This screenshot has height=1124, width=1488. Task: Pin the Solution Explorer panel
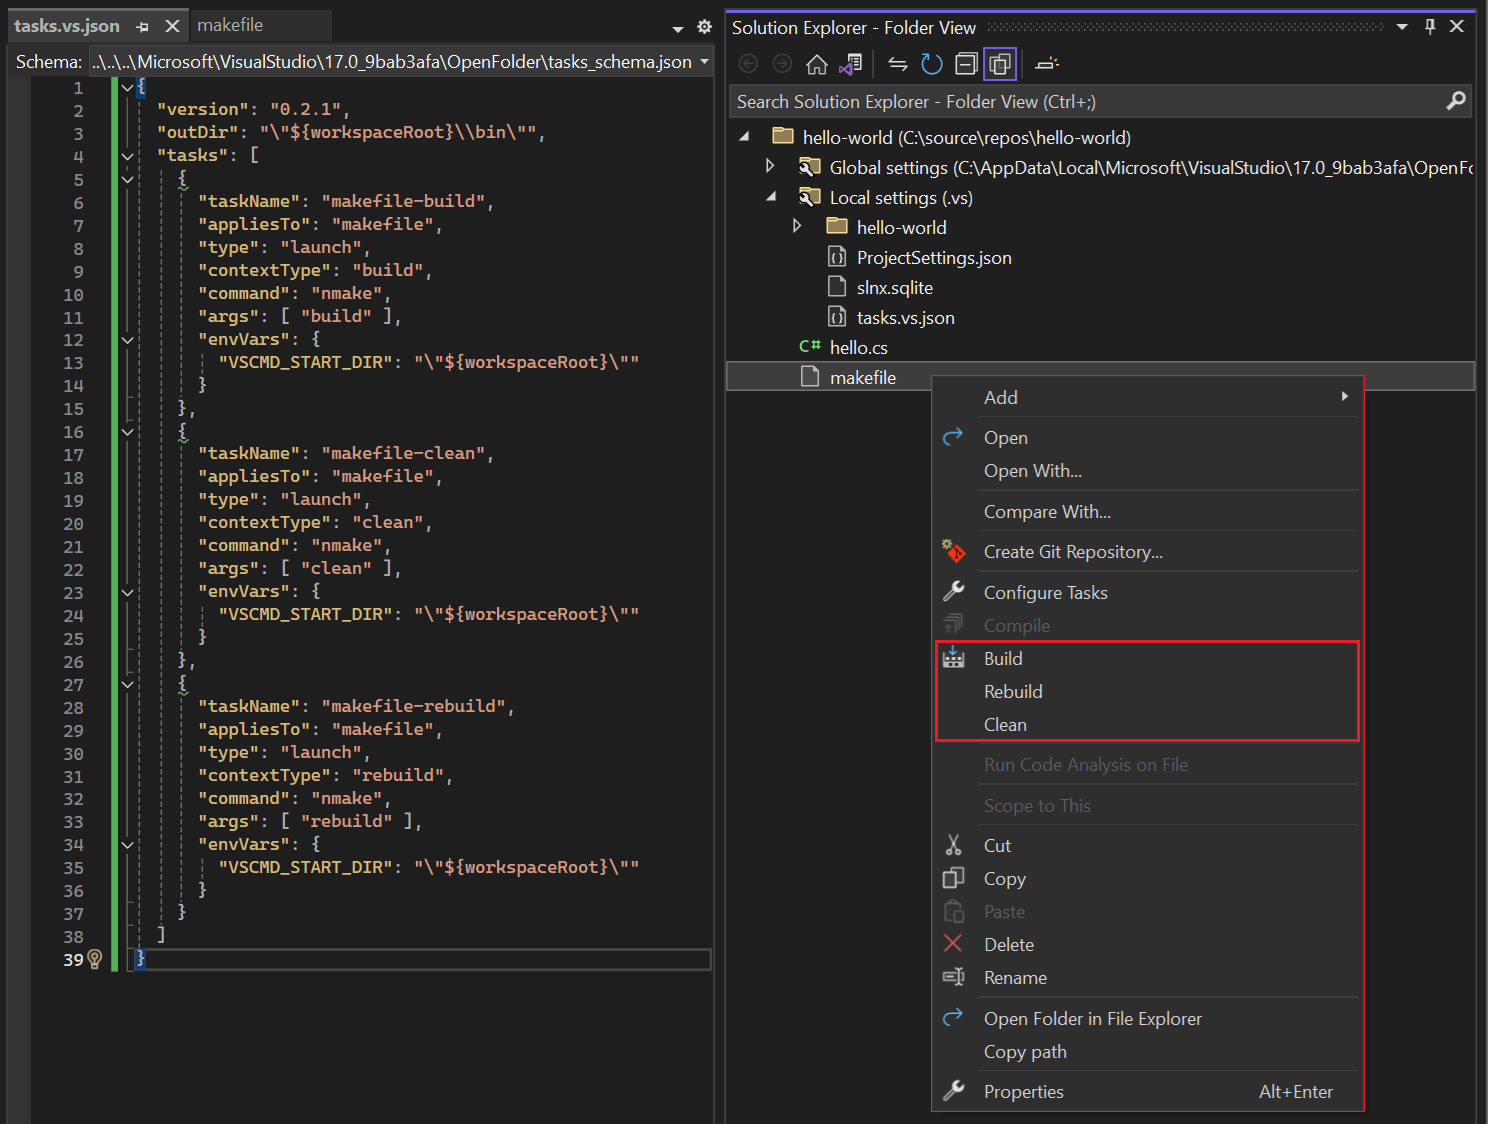[x=1430, y=27]
